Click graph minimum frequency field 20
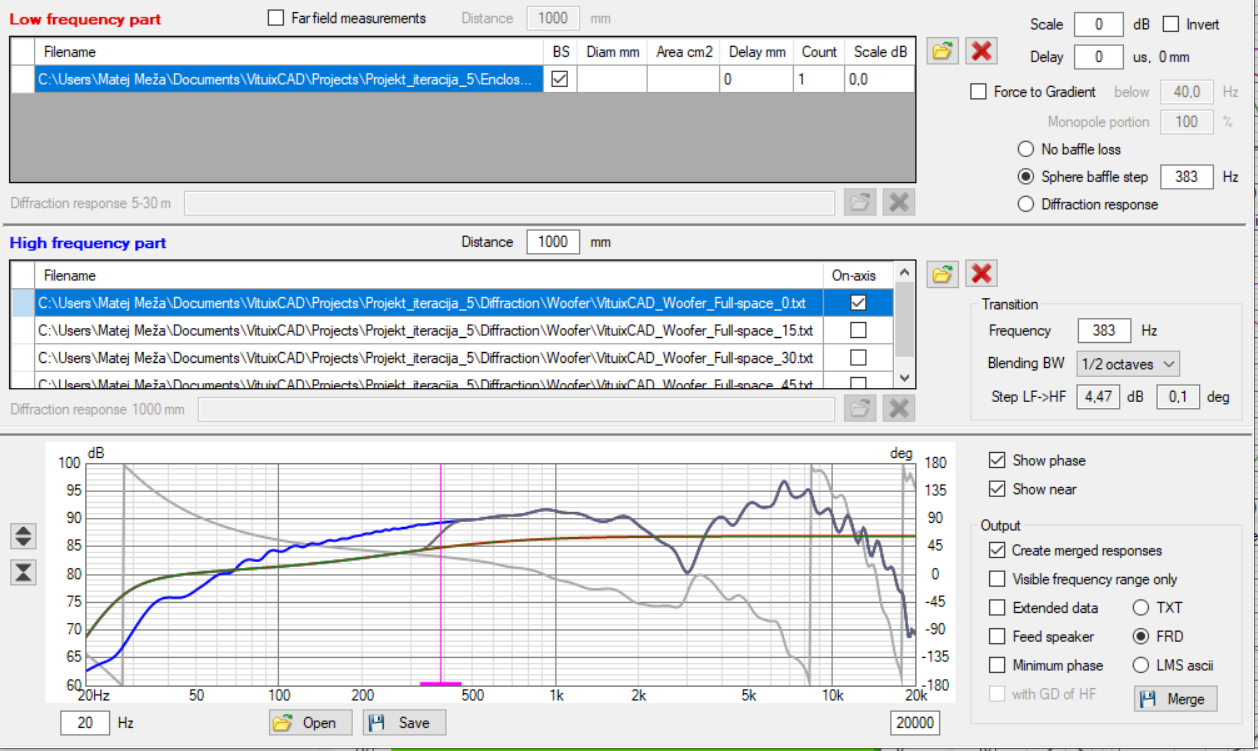1258x751 pixels. pos(85,722)
